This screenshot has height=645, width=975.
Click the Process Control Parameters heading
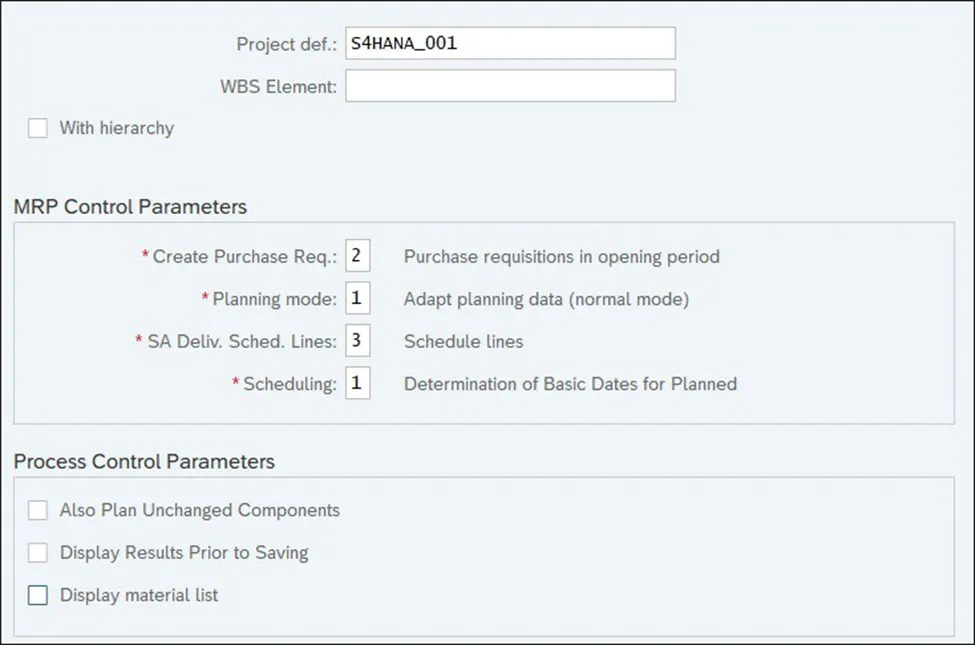(x=144, y=462)
